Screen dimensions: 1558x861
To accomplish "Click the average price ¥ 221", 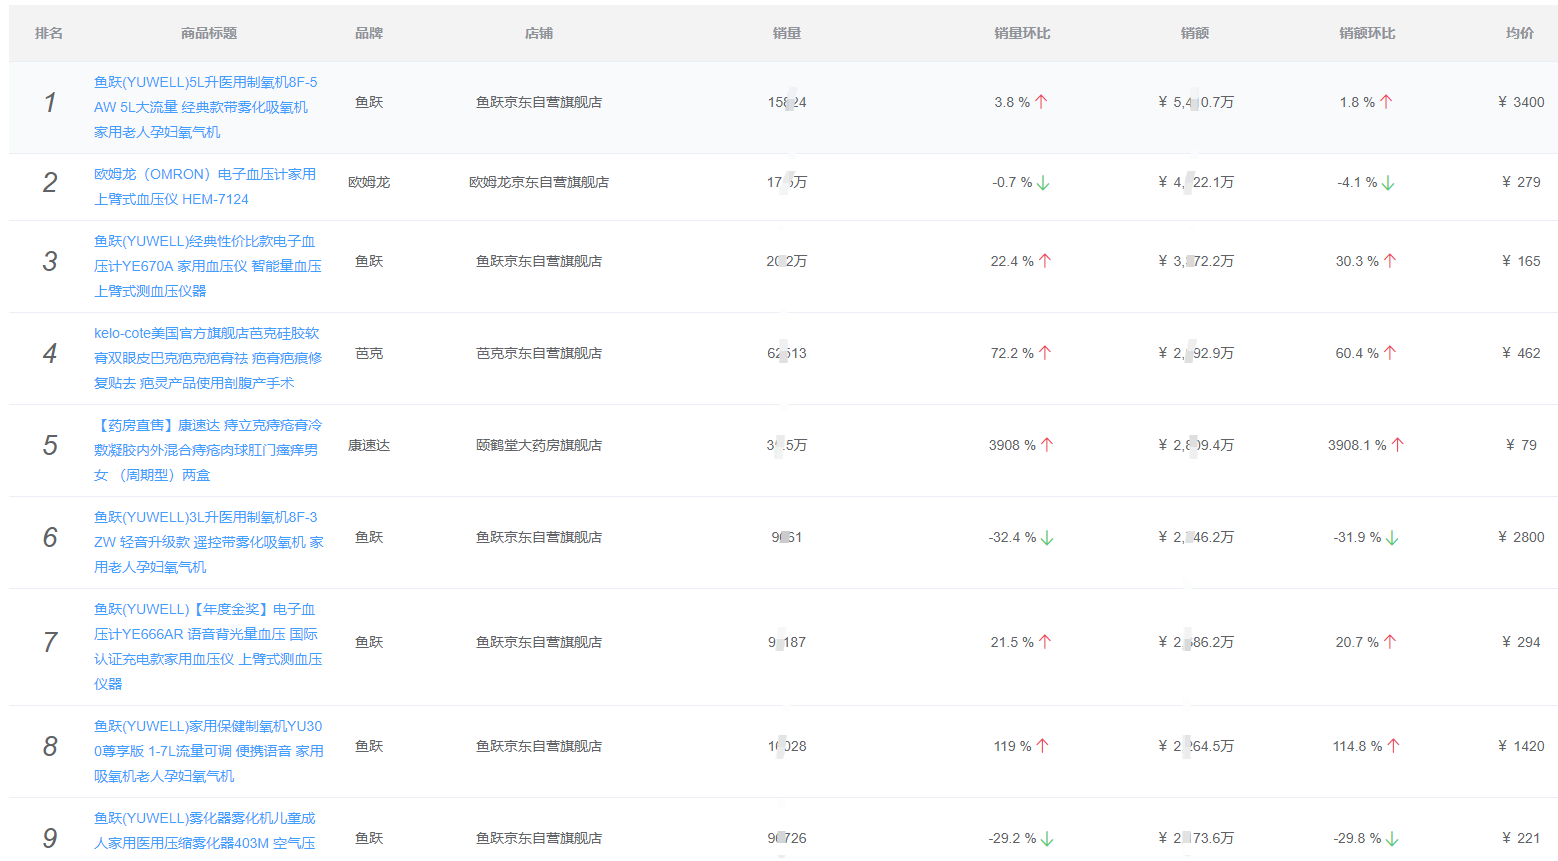I will pyautogui.click(x=1521, y=838).
